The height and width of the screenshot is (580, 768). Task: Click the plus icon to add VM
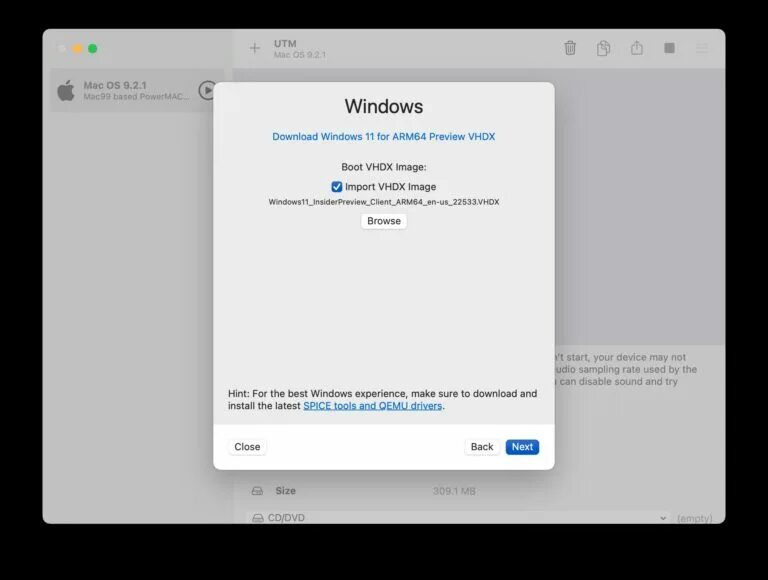[254, 48]
